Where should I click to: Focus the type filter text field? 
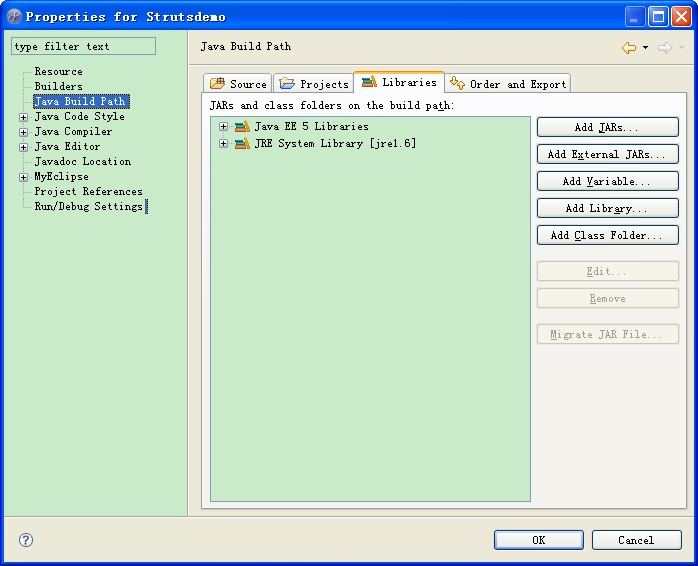(83, 46)
